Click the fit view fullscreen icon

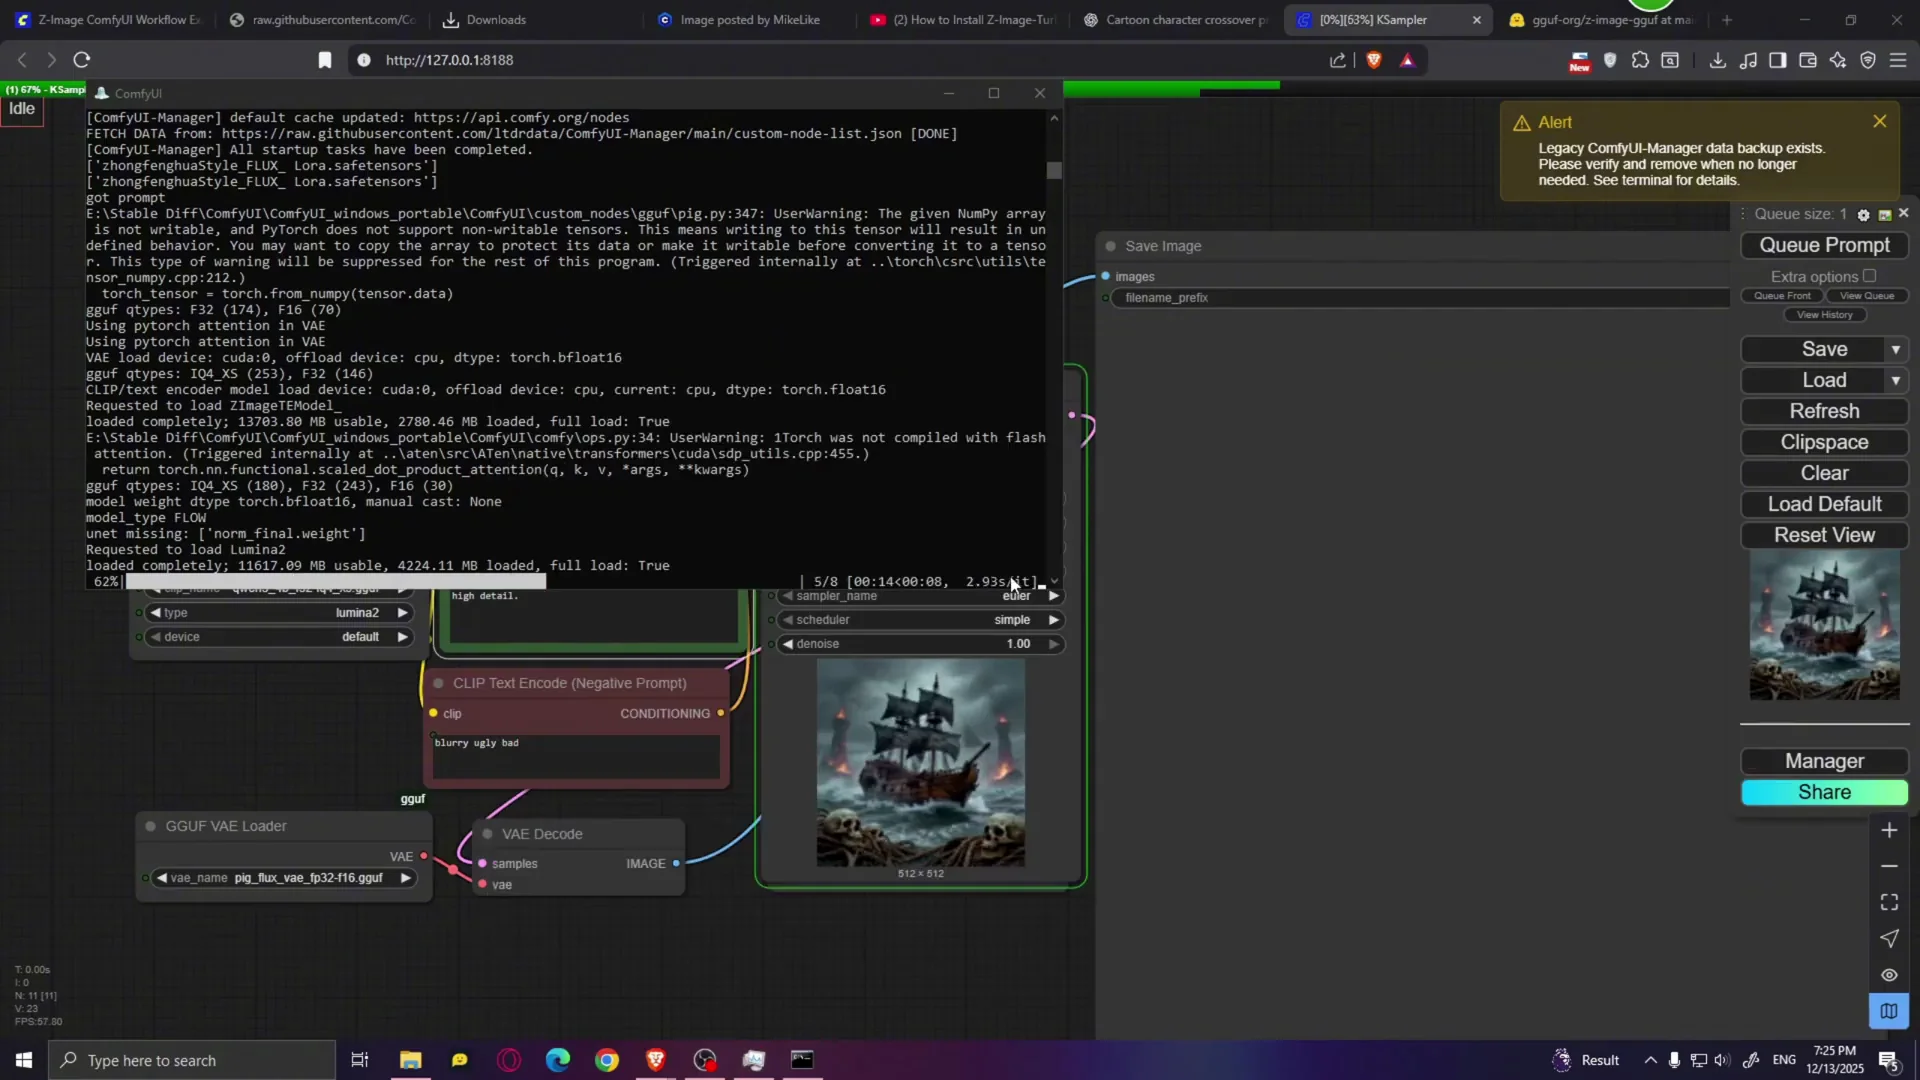[x=1889, y=902]
